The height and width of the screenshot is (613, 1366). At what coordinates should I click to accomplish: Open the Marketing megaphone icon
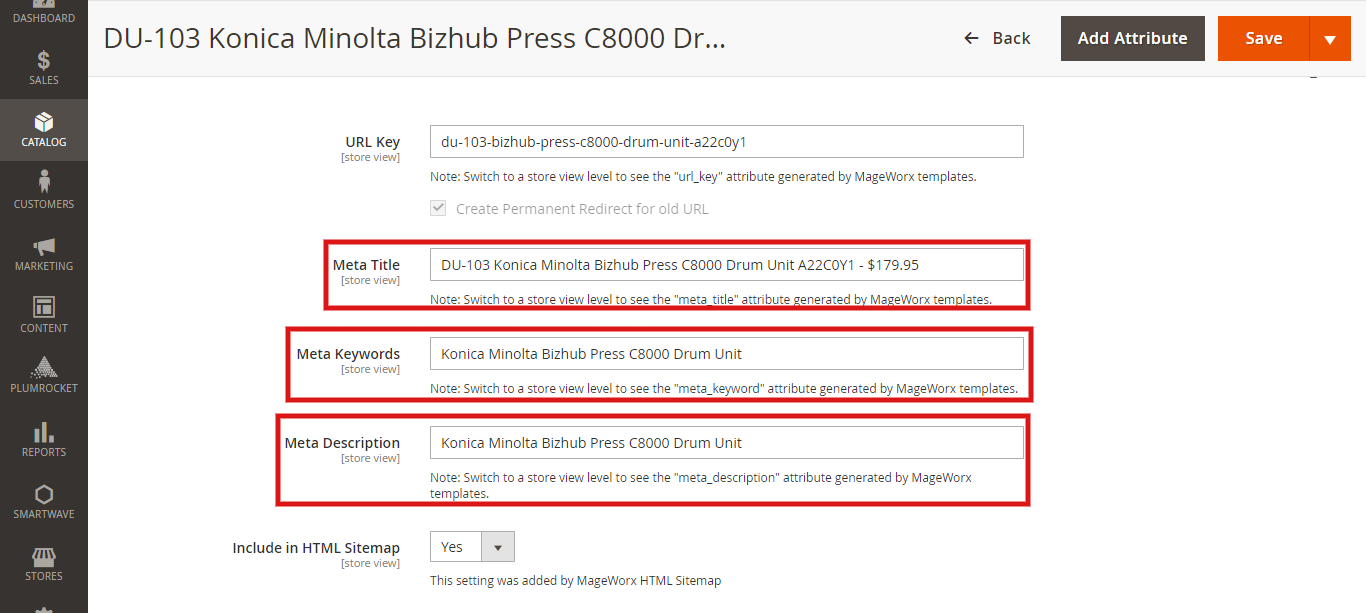point(44,246)
